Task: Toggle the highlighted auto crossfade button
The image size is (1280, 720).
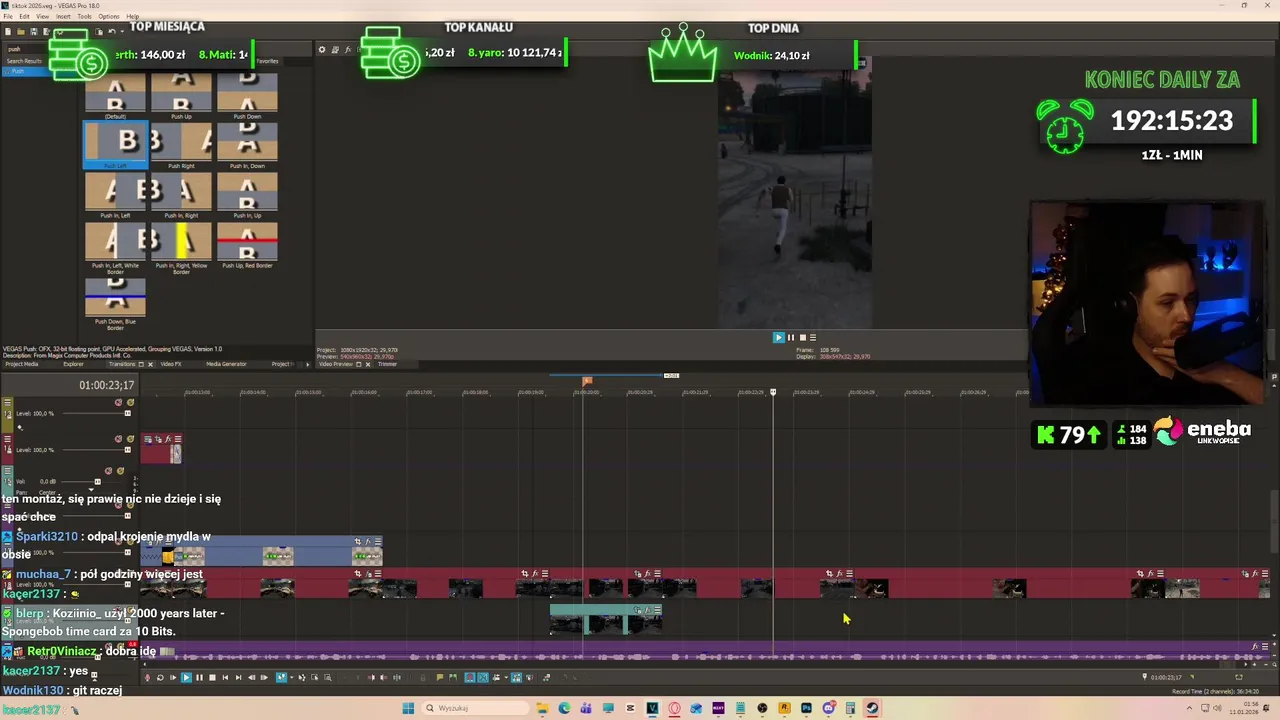Action: [x=483, y=678]
